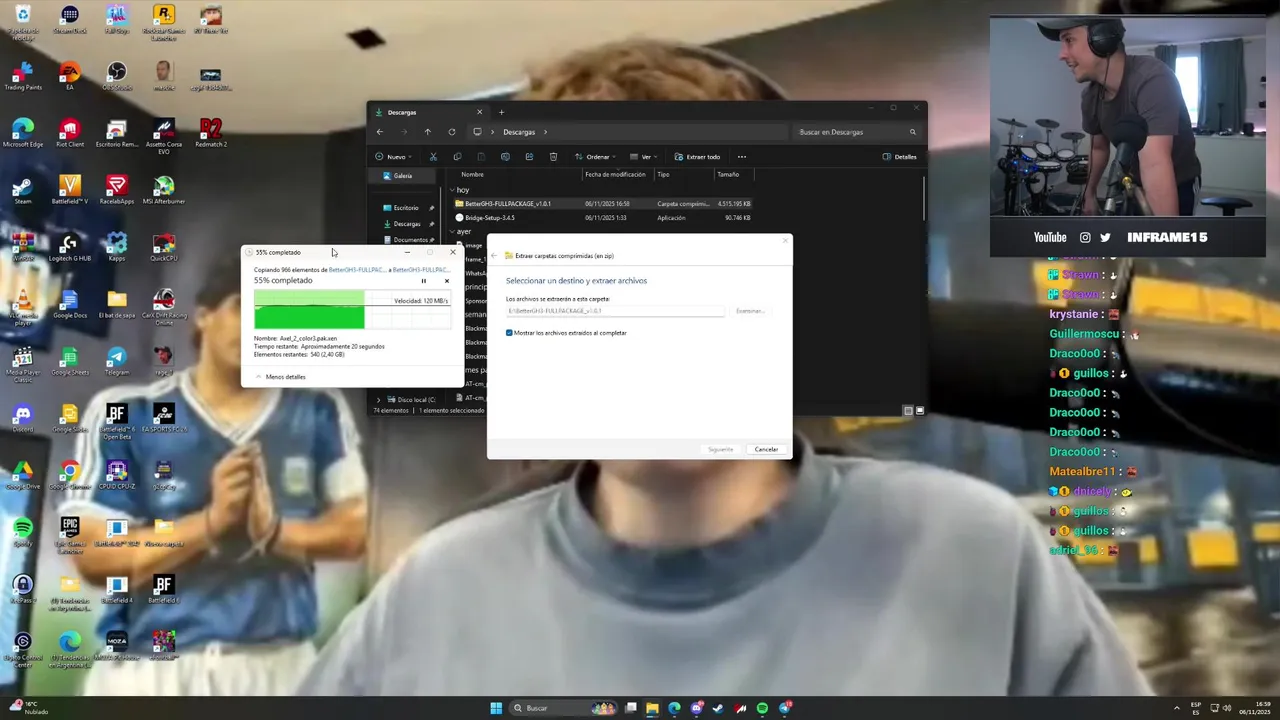Launch OBS Studio from the desktop

(117, 76)
